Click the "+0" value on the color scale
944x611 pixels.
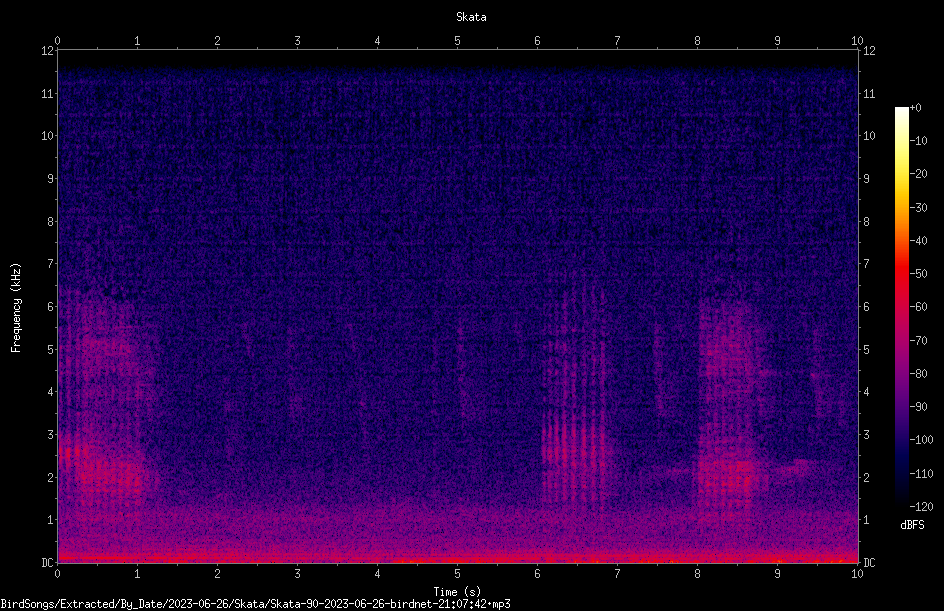tap(915, 108)
